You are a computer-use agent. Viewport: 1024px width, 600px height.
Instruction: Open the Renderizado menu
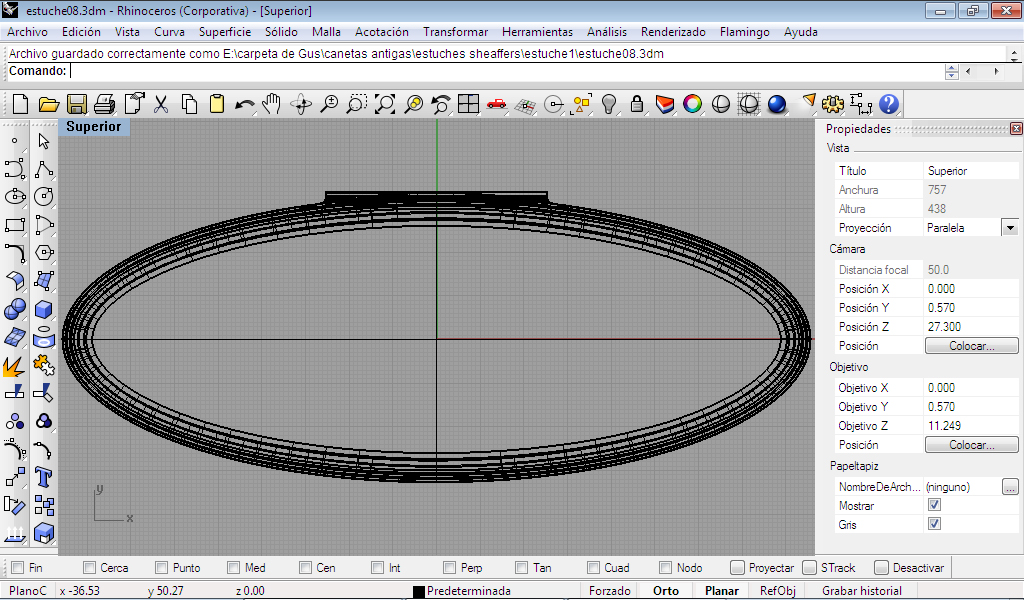(x=673, y=32)
